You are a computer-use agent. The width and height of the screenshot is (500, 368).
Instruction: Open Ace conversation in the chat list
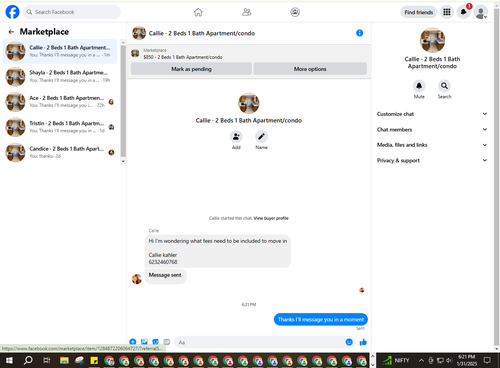[x=60, y=102]
